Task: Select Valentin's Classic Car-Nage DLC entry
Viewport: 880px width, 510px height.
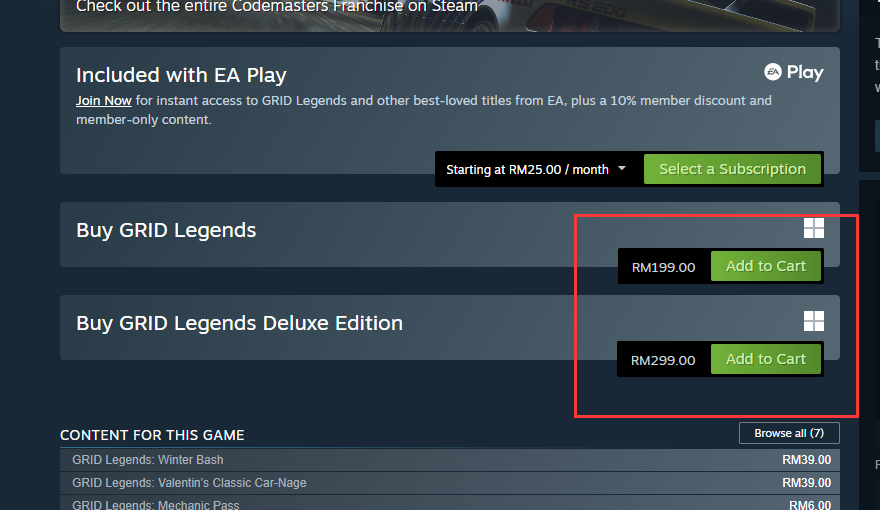Action: (x=189, y=483)
